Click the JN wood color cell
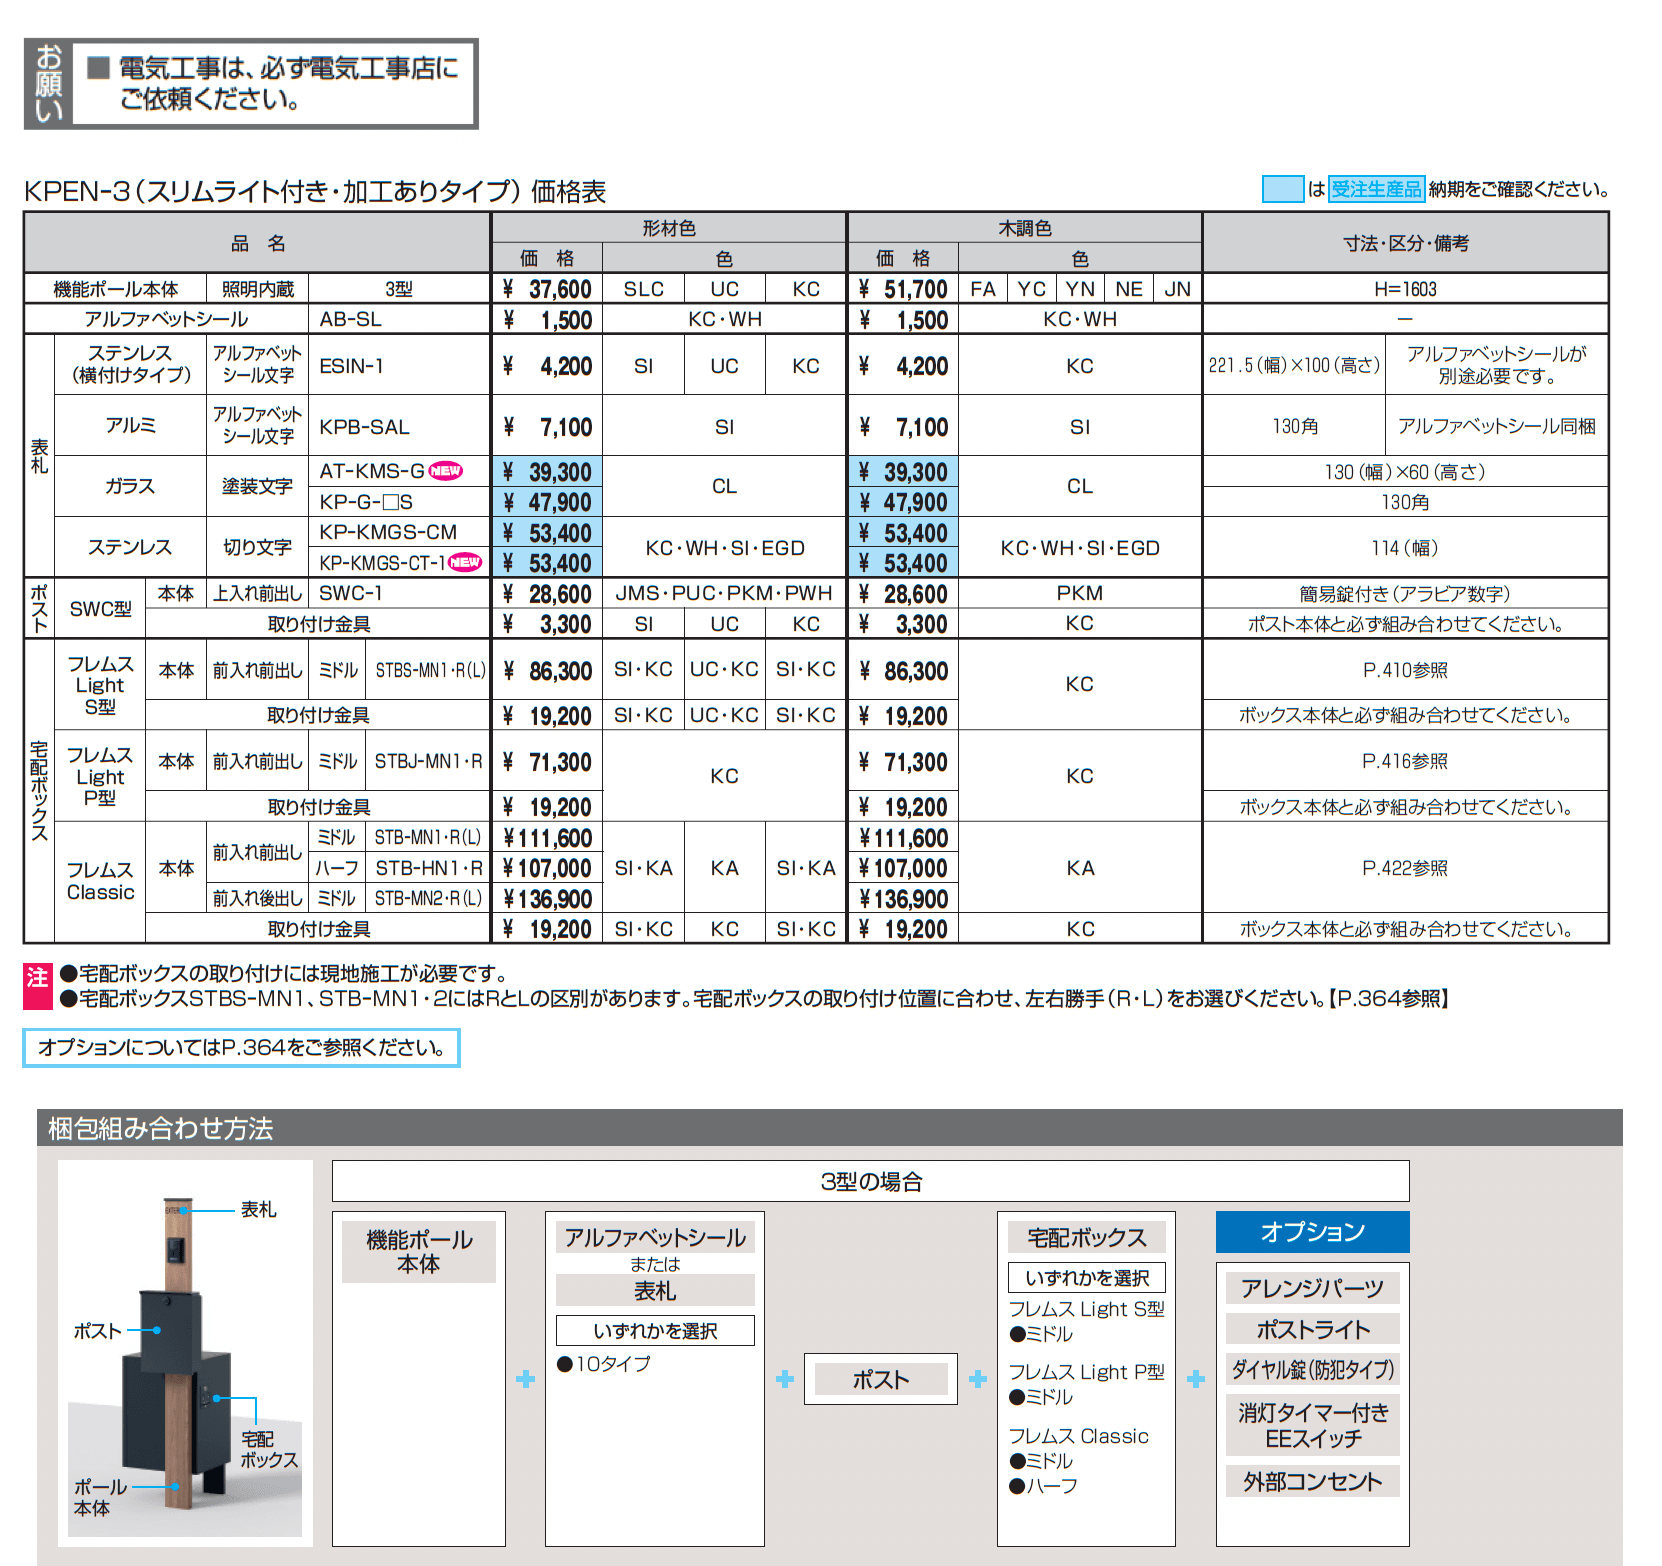 point(1178,289)
